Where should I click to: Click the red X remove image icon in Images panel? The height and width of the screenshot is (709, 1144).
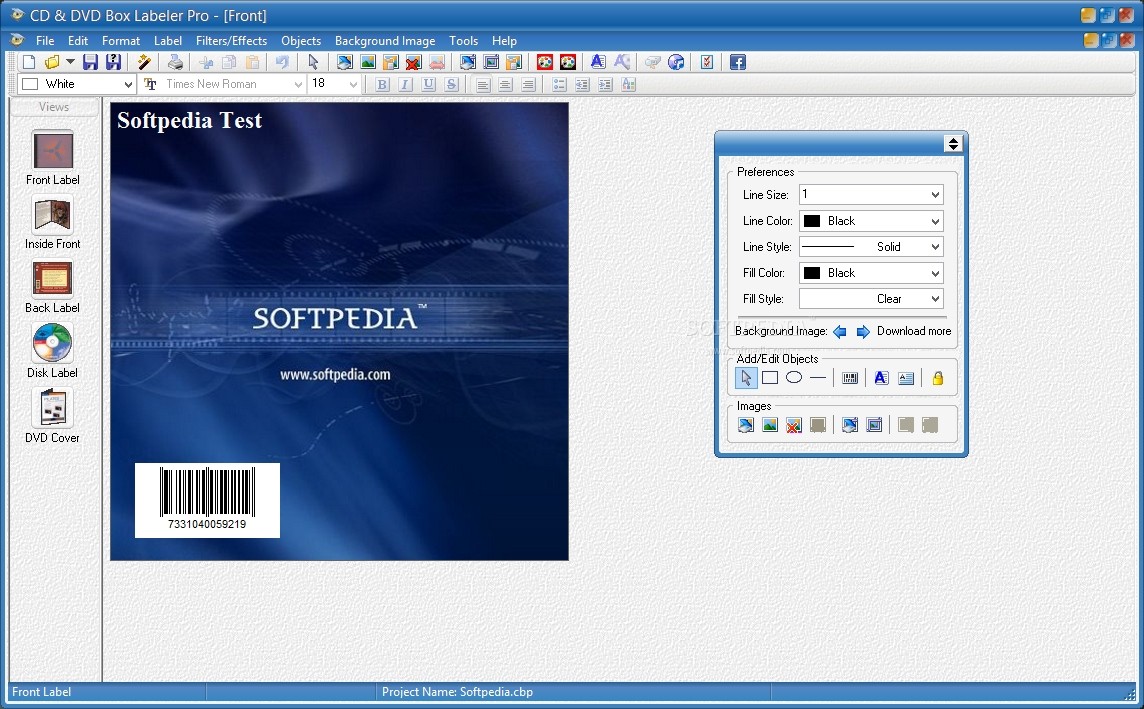click(x=794, y=425)
